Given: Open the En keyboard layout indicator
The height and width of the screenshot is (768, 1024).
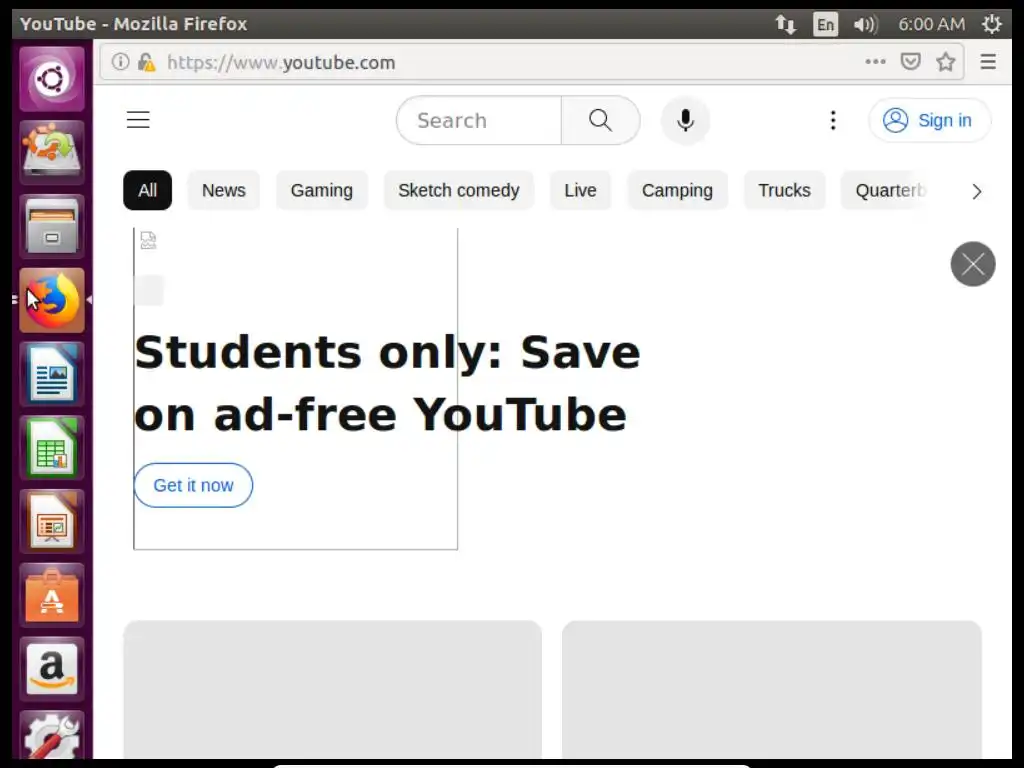Looking at the screenshot, I should click(825, 24).
